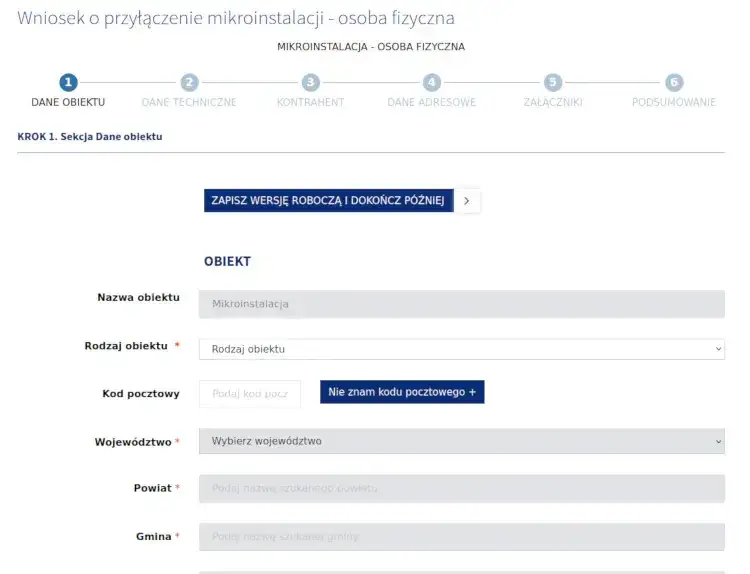Go to step 6 circle icon
750x574 pixels.
click(x=674, y=82)
